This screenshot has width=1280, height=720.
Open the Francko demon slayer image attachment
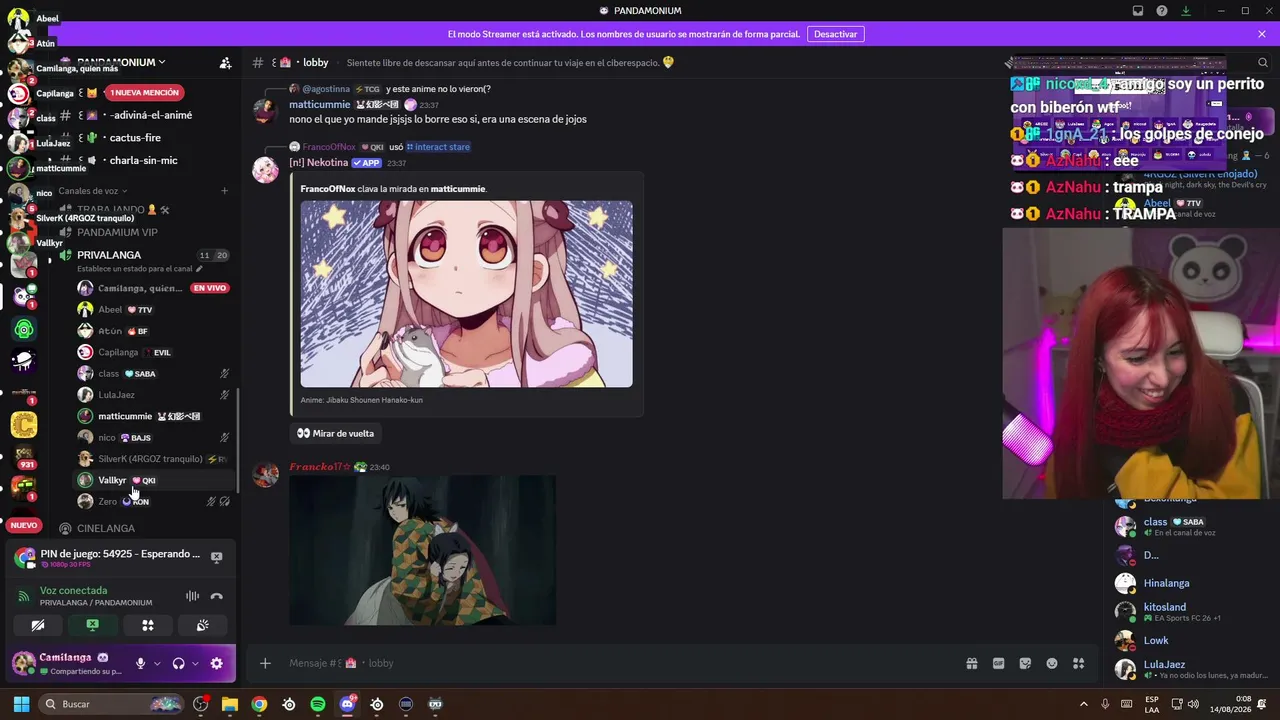point(422,550)
